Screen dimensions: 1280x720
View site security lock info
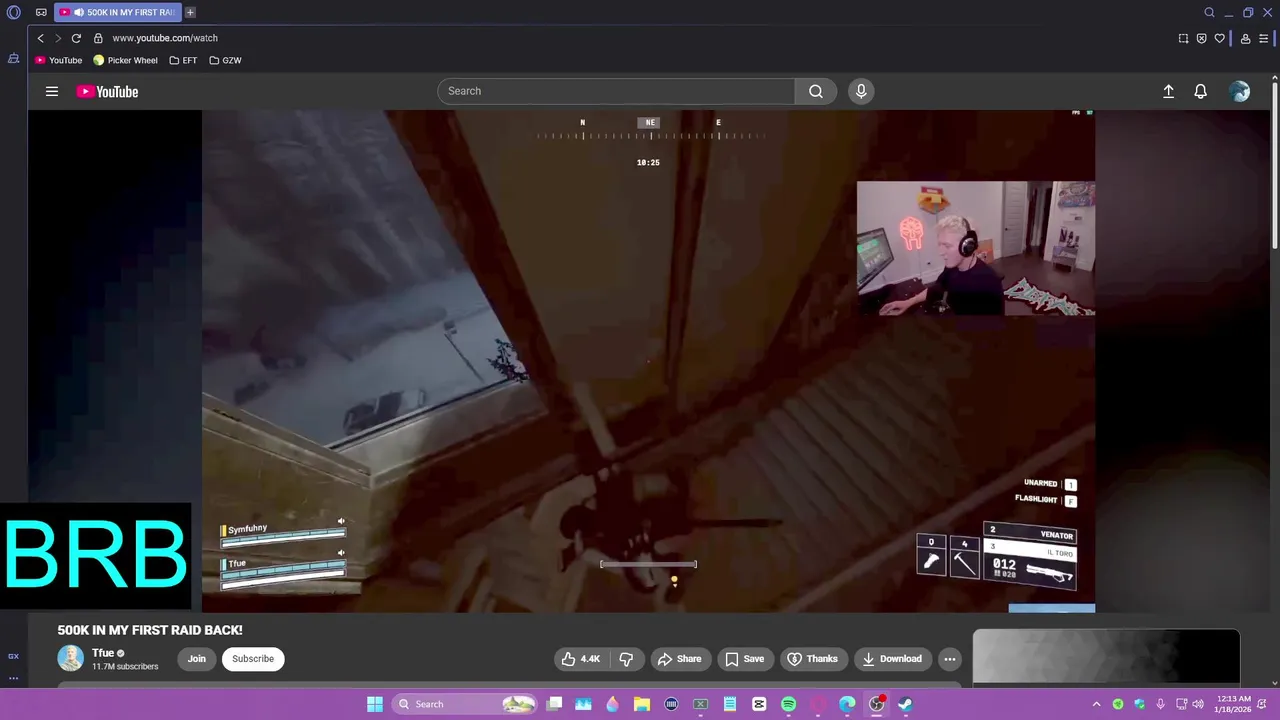(x=98, y=38)
